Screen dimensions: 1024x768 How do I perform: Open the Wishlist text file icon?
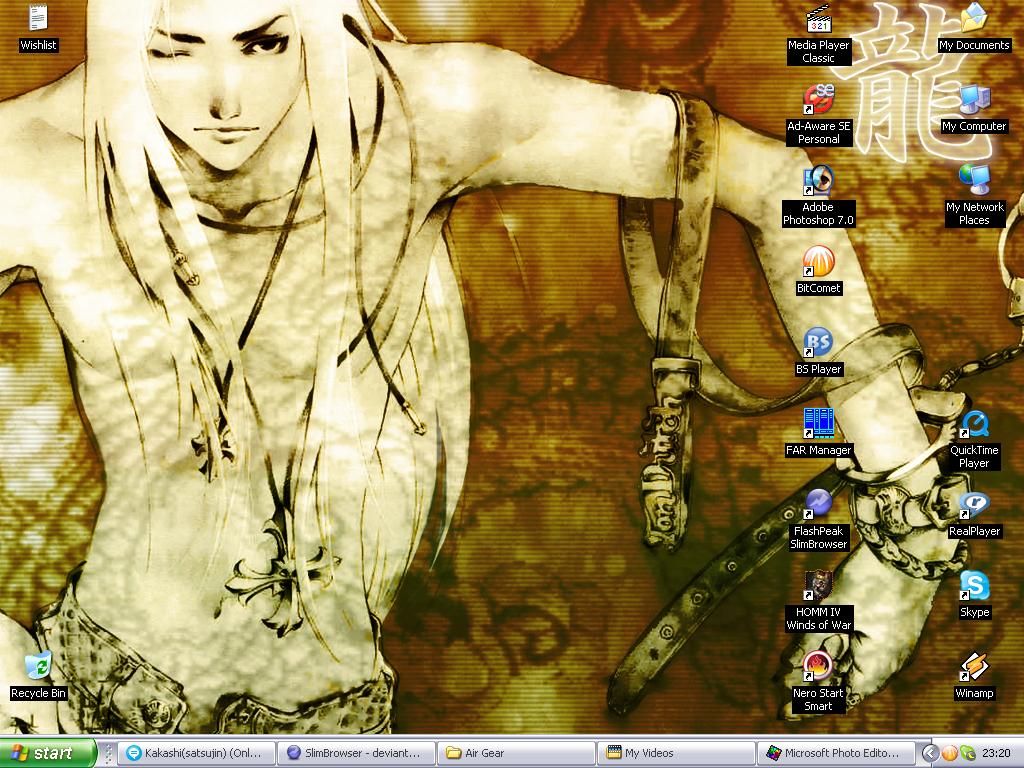(x=39, y=27)
